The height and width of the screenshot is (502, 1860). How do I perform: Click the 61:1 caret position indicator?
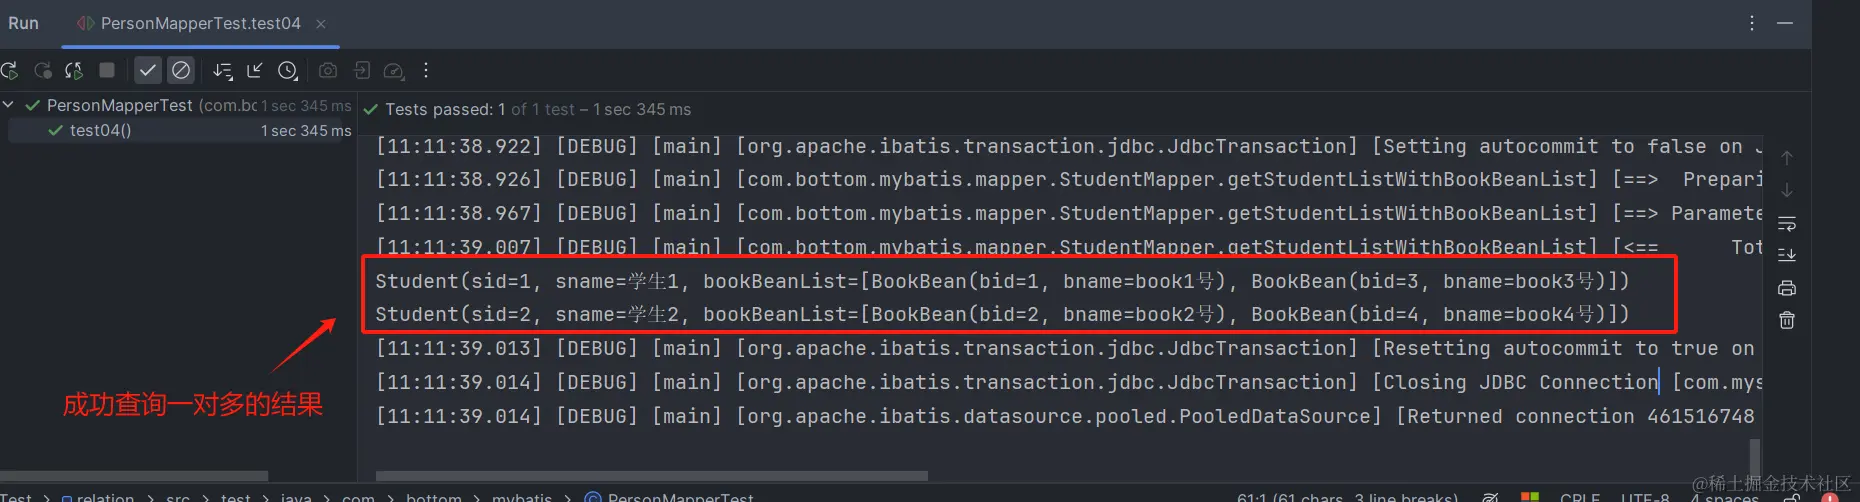tap(1347, 497)
